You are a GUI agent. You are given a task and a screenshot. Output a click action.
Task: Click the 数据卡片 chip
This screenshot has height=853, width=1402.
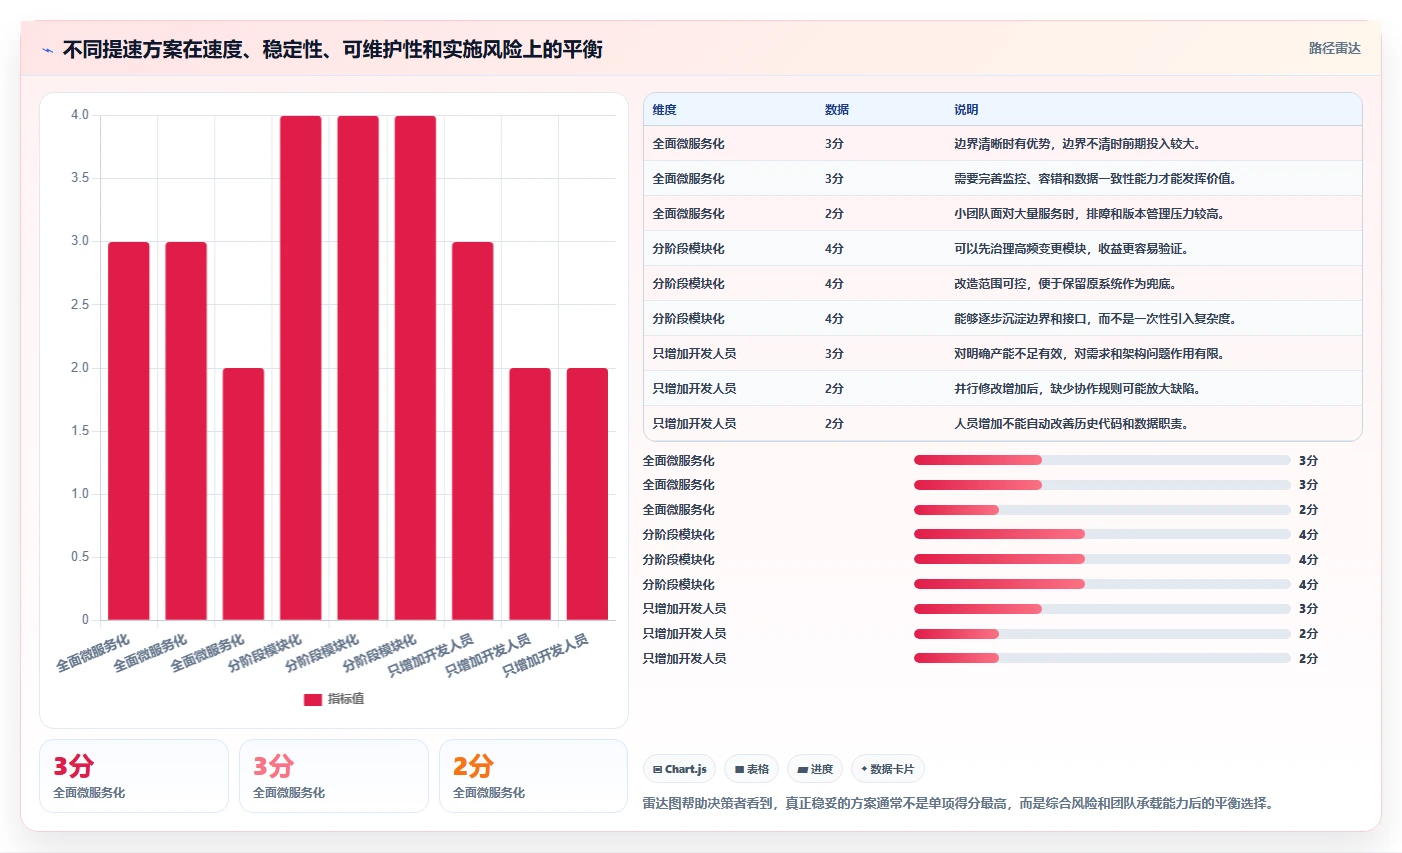coord(888,769)
